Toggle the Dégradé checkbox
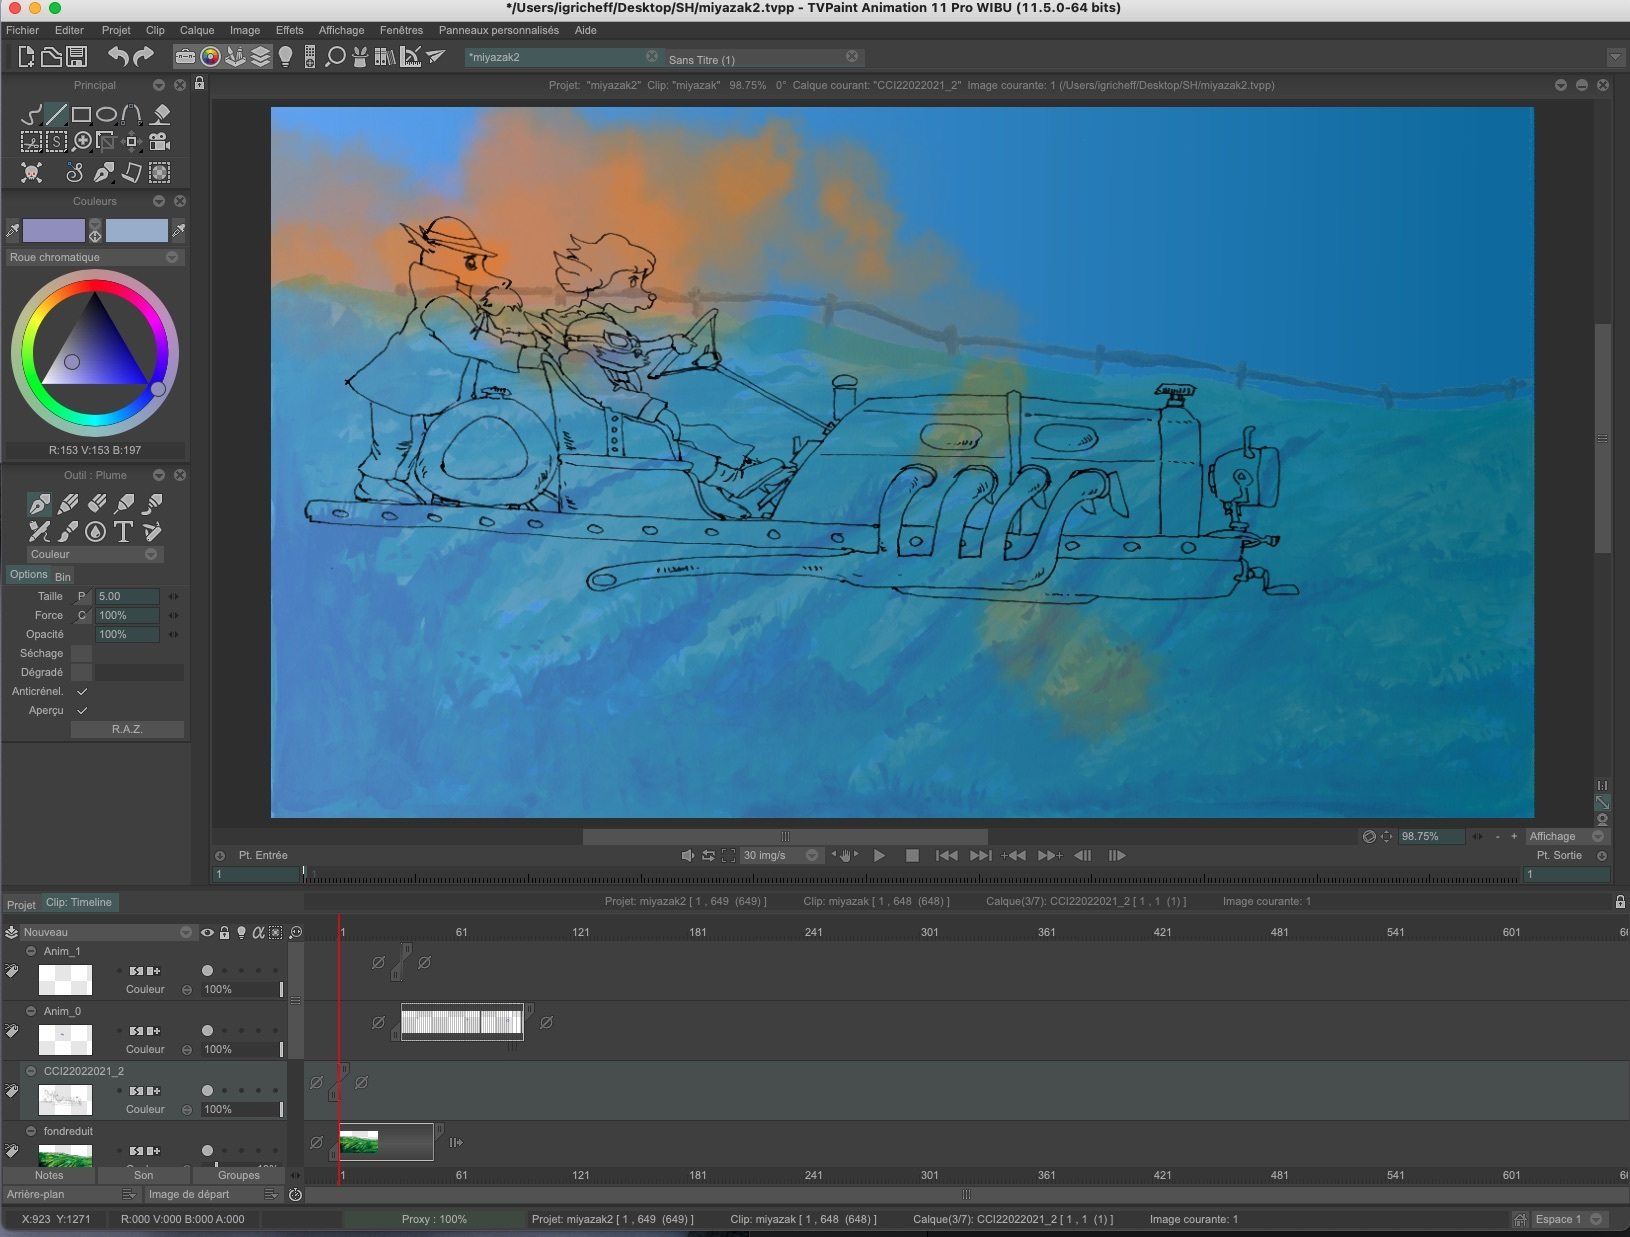This screenshot has width=1630, height=1237. (x=82, y=672)
